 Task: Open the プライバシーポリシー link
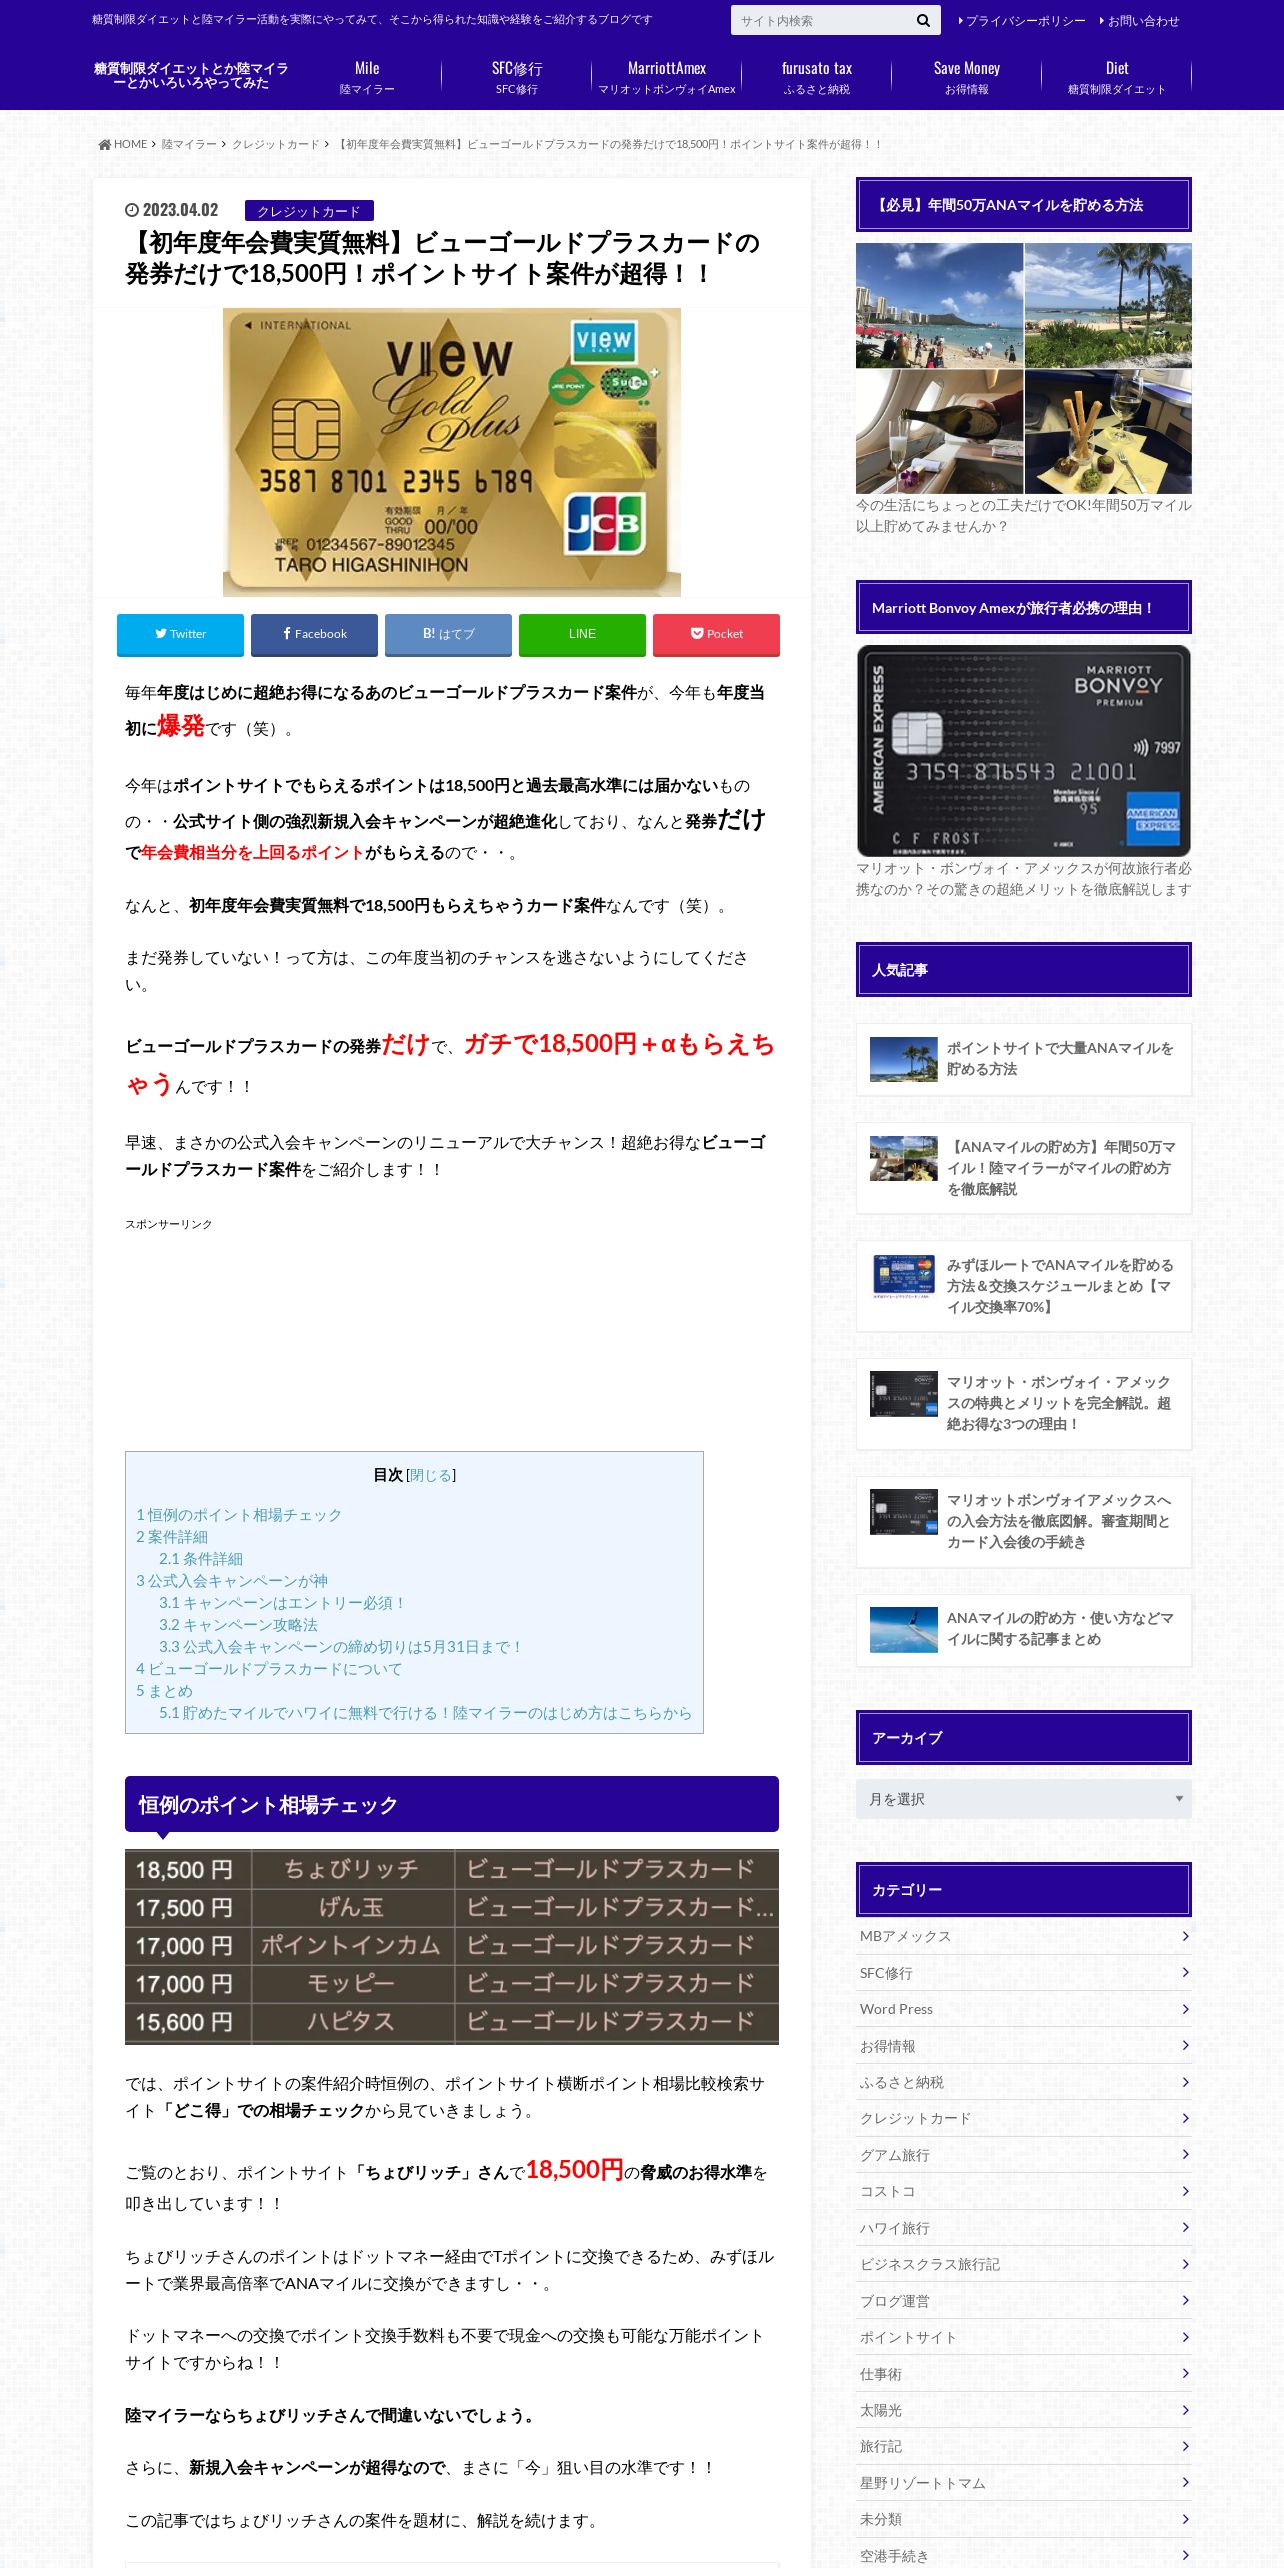coord(1021,20)
